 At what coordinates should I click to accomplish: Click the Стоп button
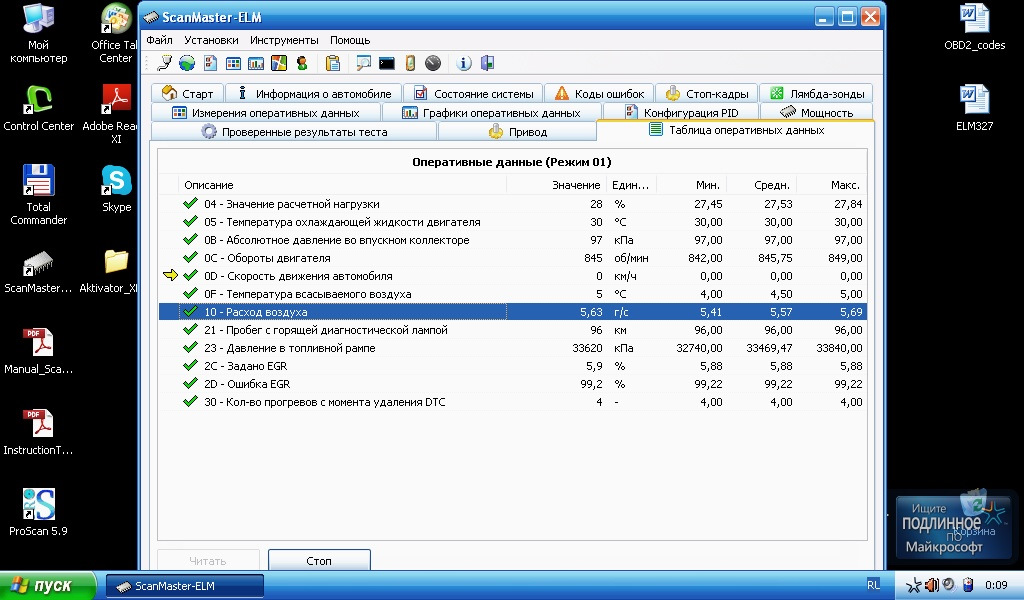319,560
